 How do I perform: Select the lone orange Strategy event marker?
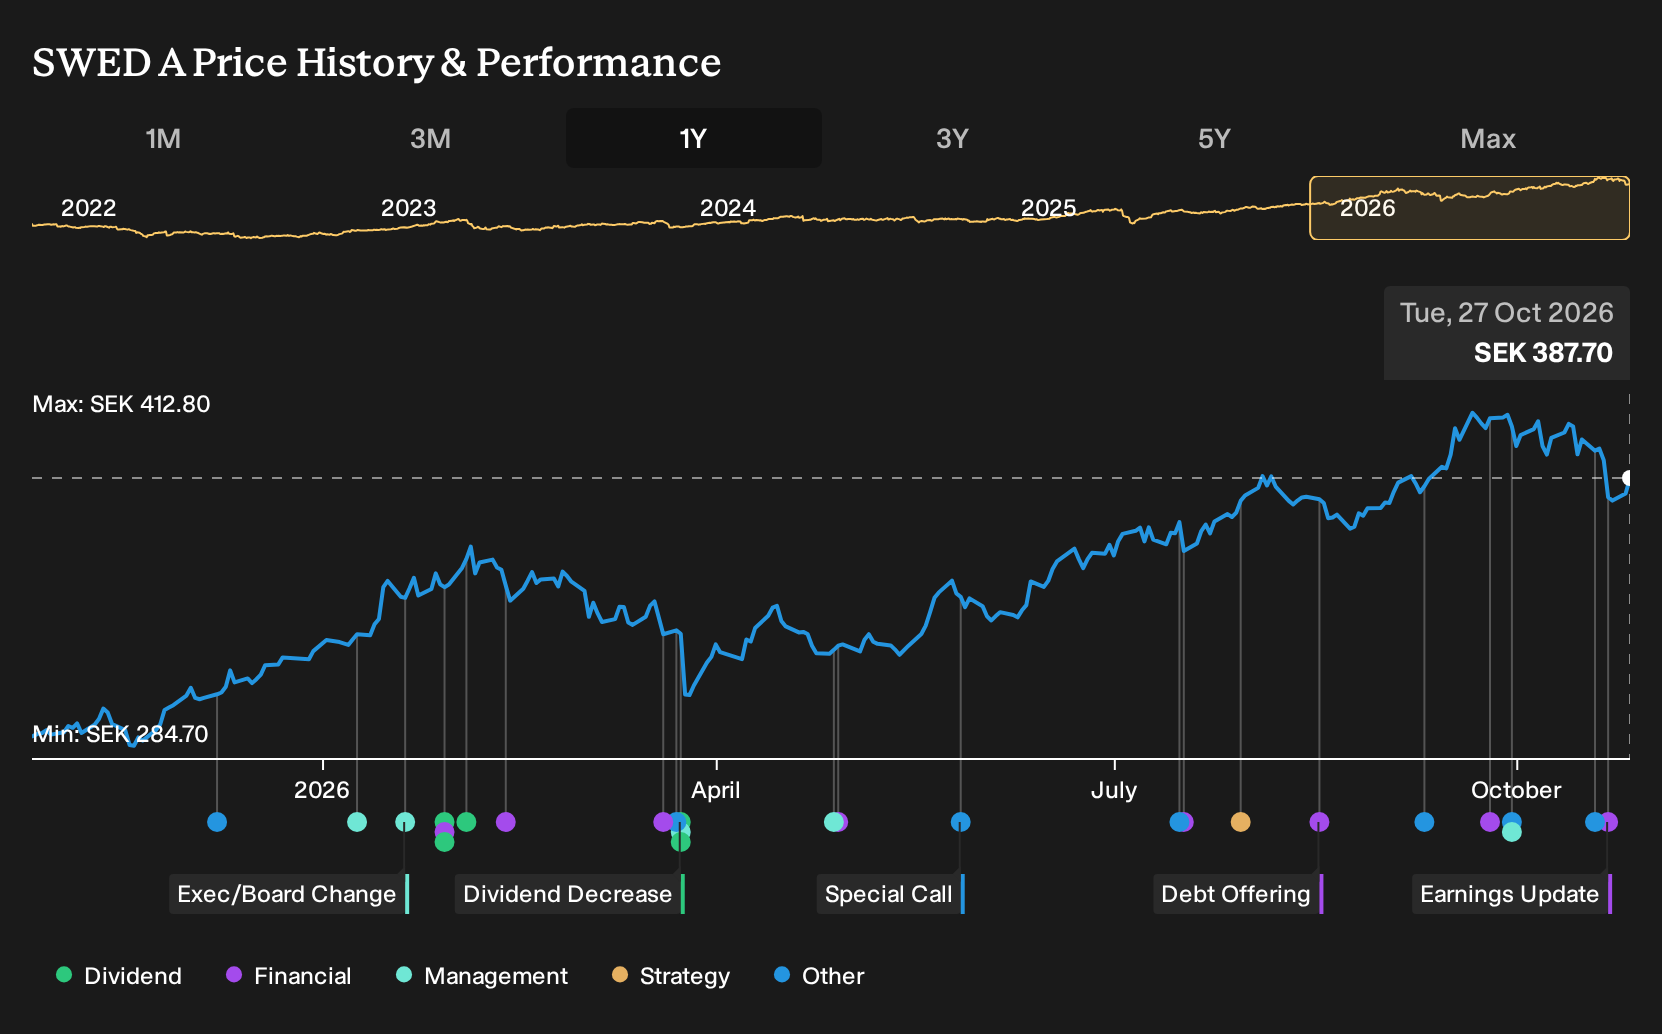[1240, 822]
